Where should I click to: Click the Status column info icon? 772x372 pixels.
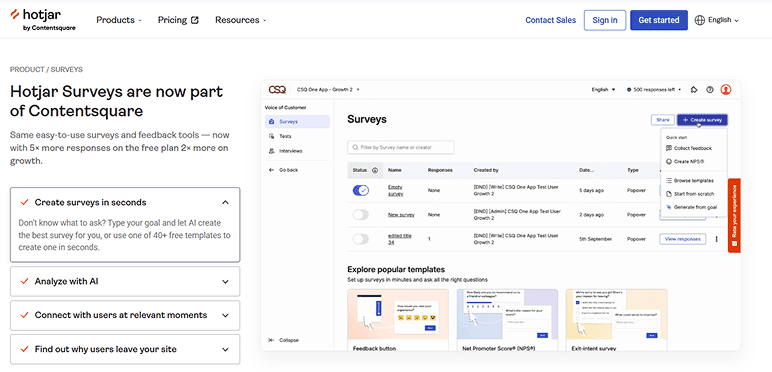pos(375,170)
